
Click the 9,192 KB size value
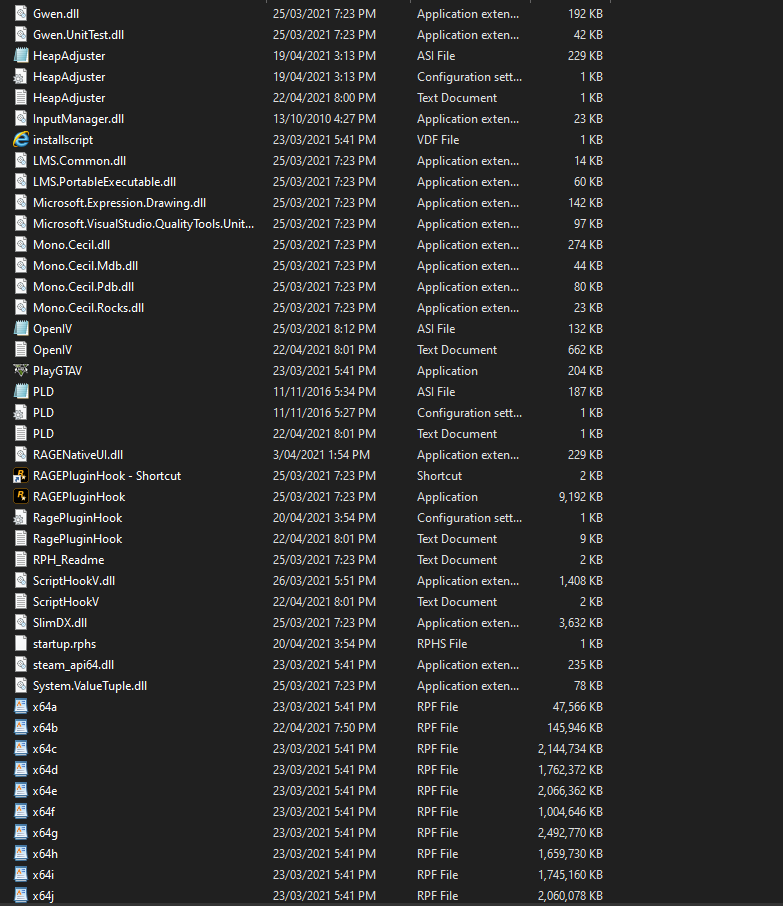coord(581,497)
